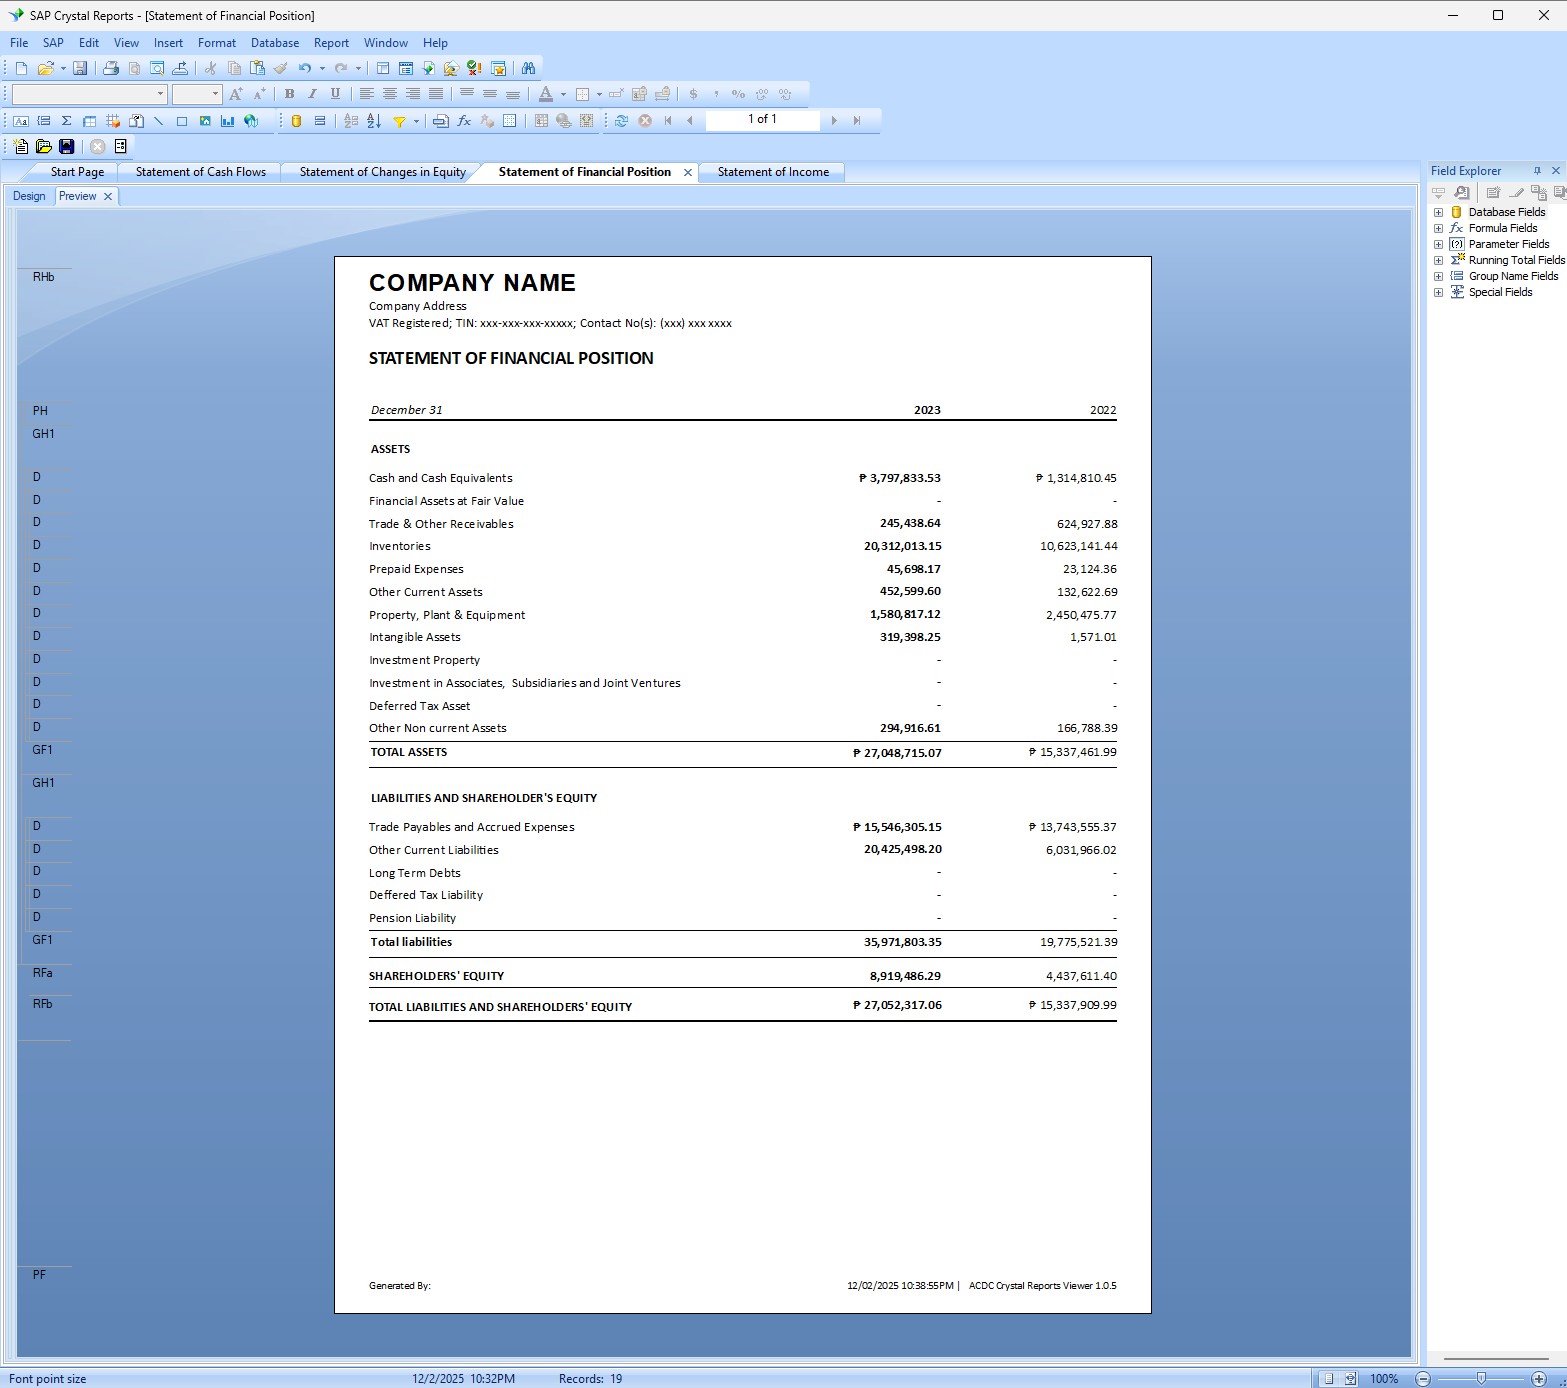This screenshot has height=1388, width=1567.
Task: Switch to the Design view tab
Action: (29, 196)
